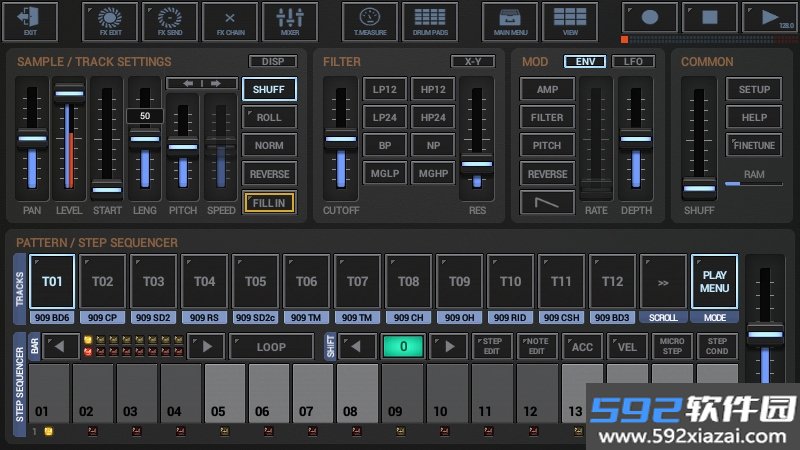Shift steps right with the arrow
The width and height of the screenshot is (800, 450).
click(448, 347)
